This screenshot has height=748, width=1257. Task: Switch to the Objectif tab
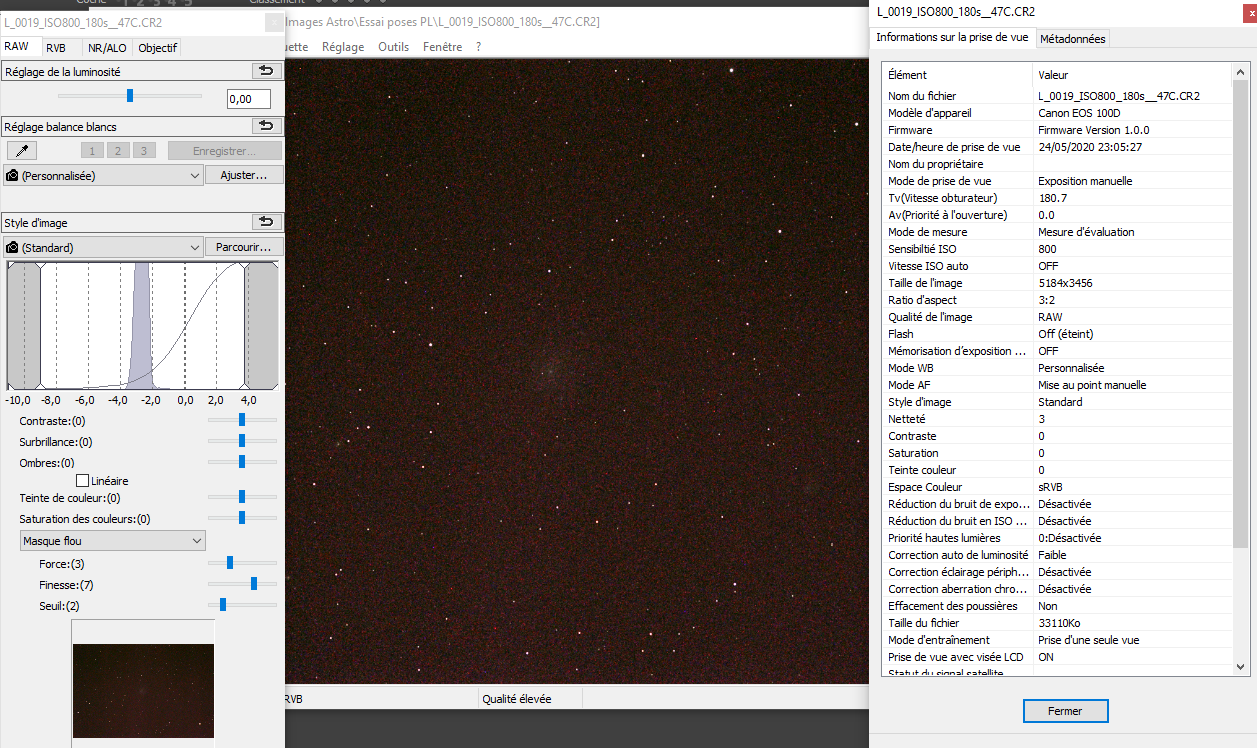[157, 47]
